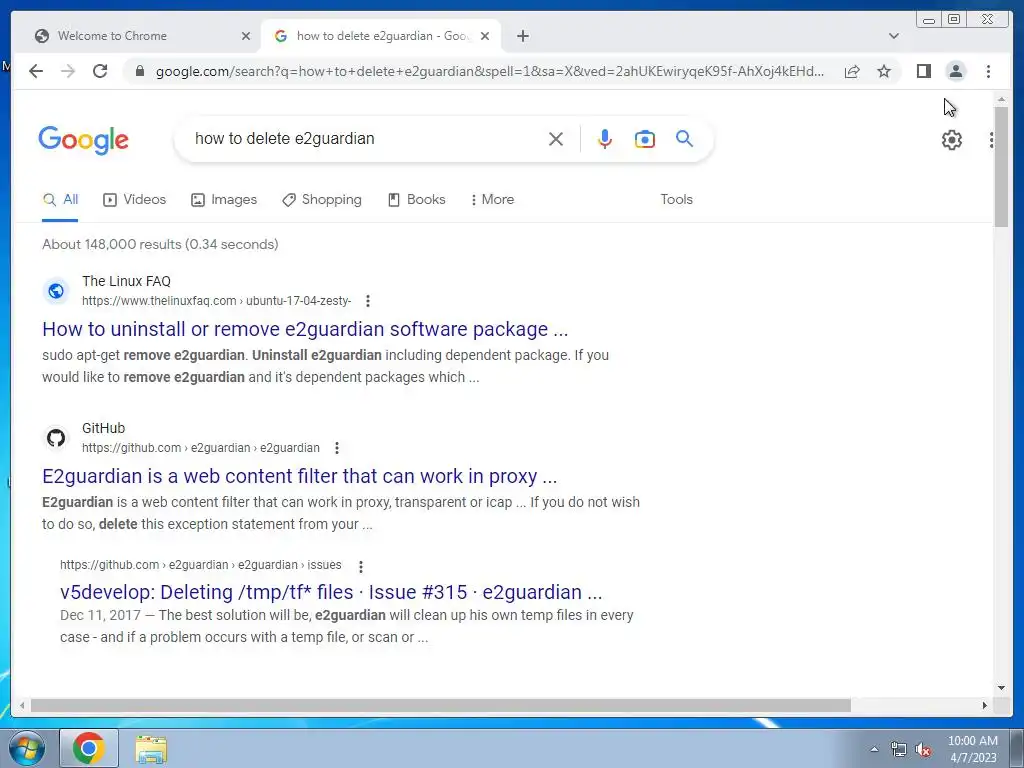Click github.com e2guardian issues URL breadcrumb
The height and width of the screenshot is (768, 1024).
coord(200,565)
